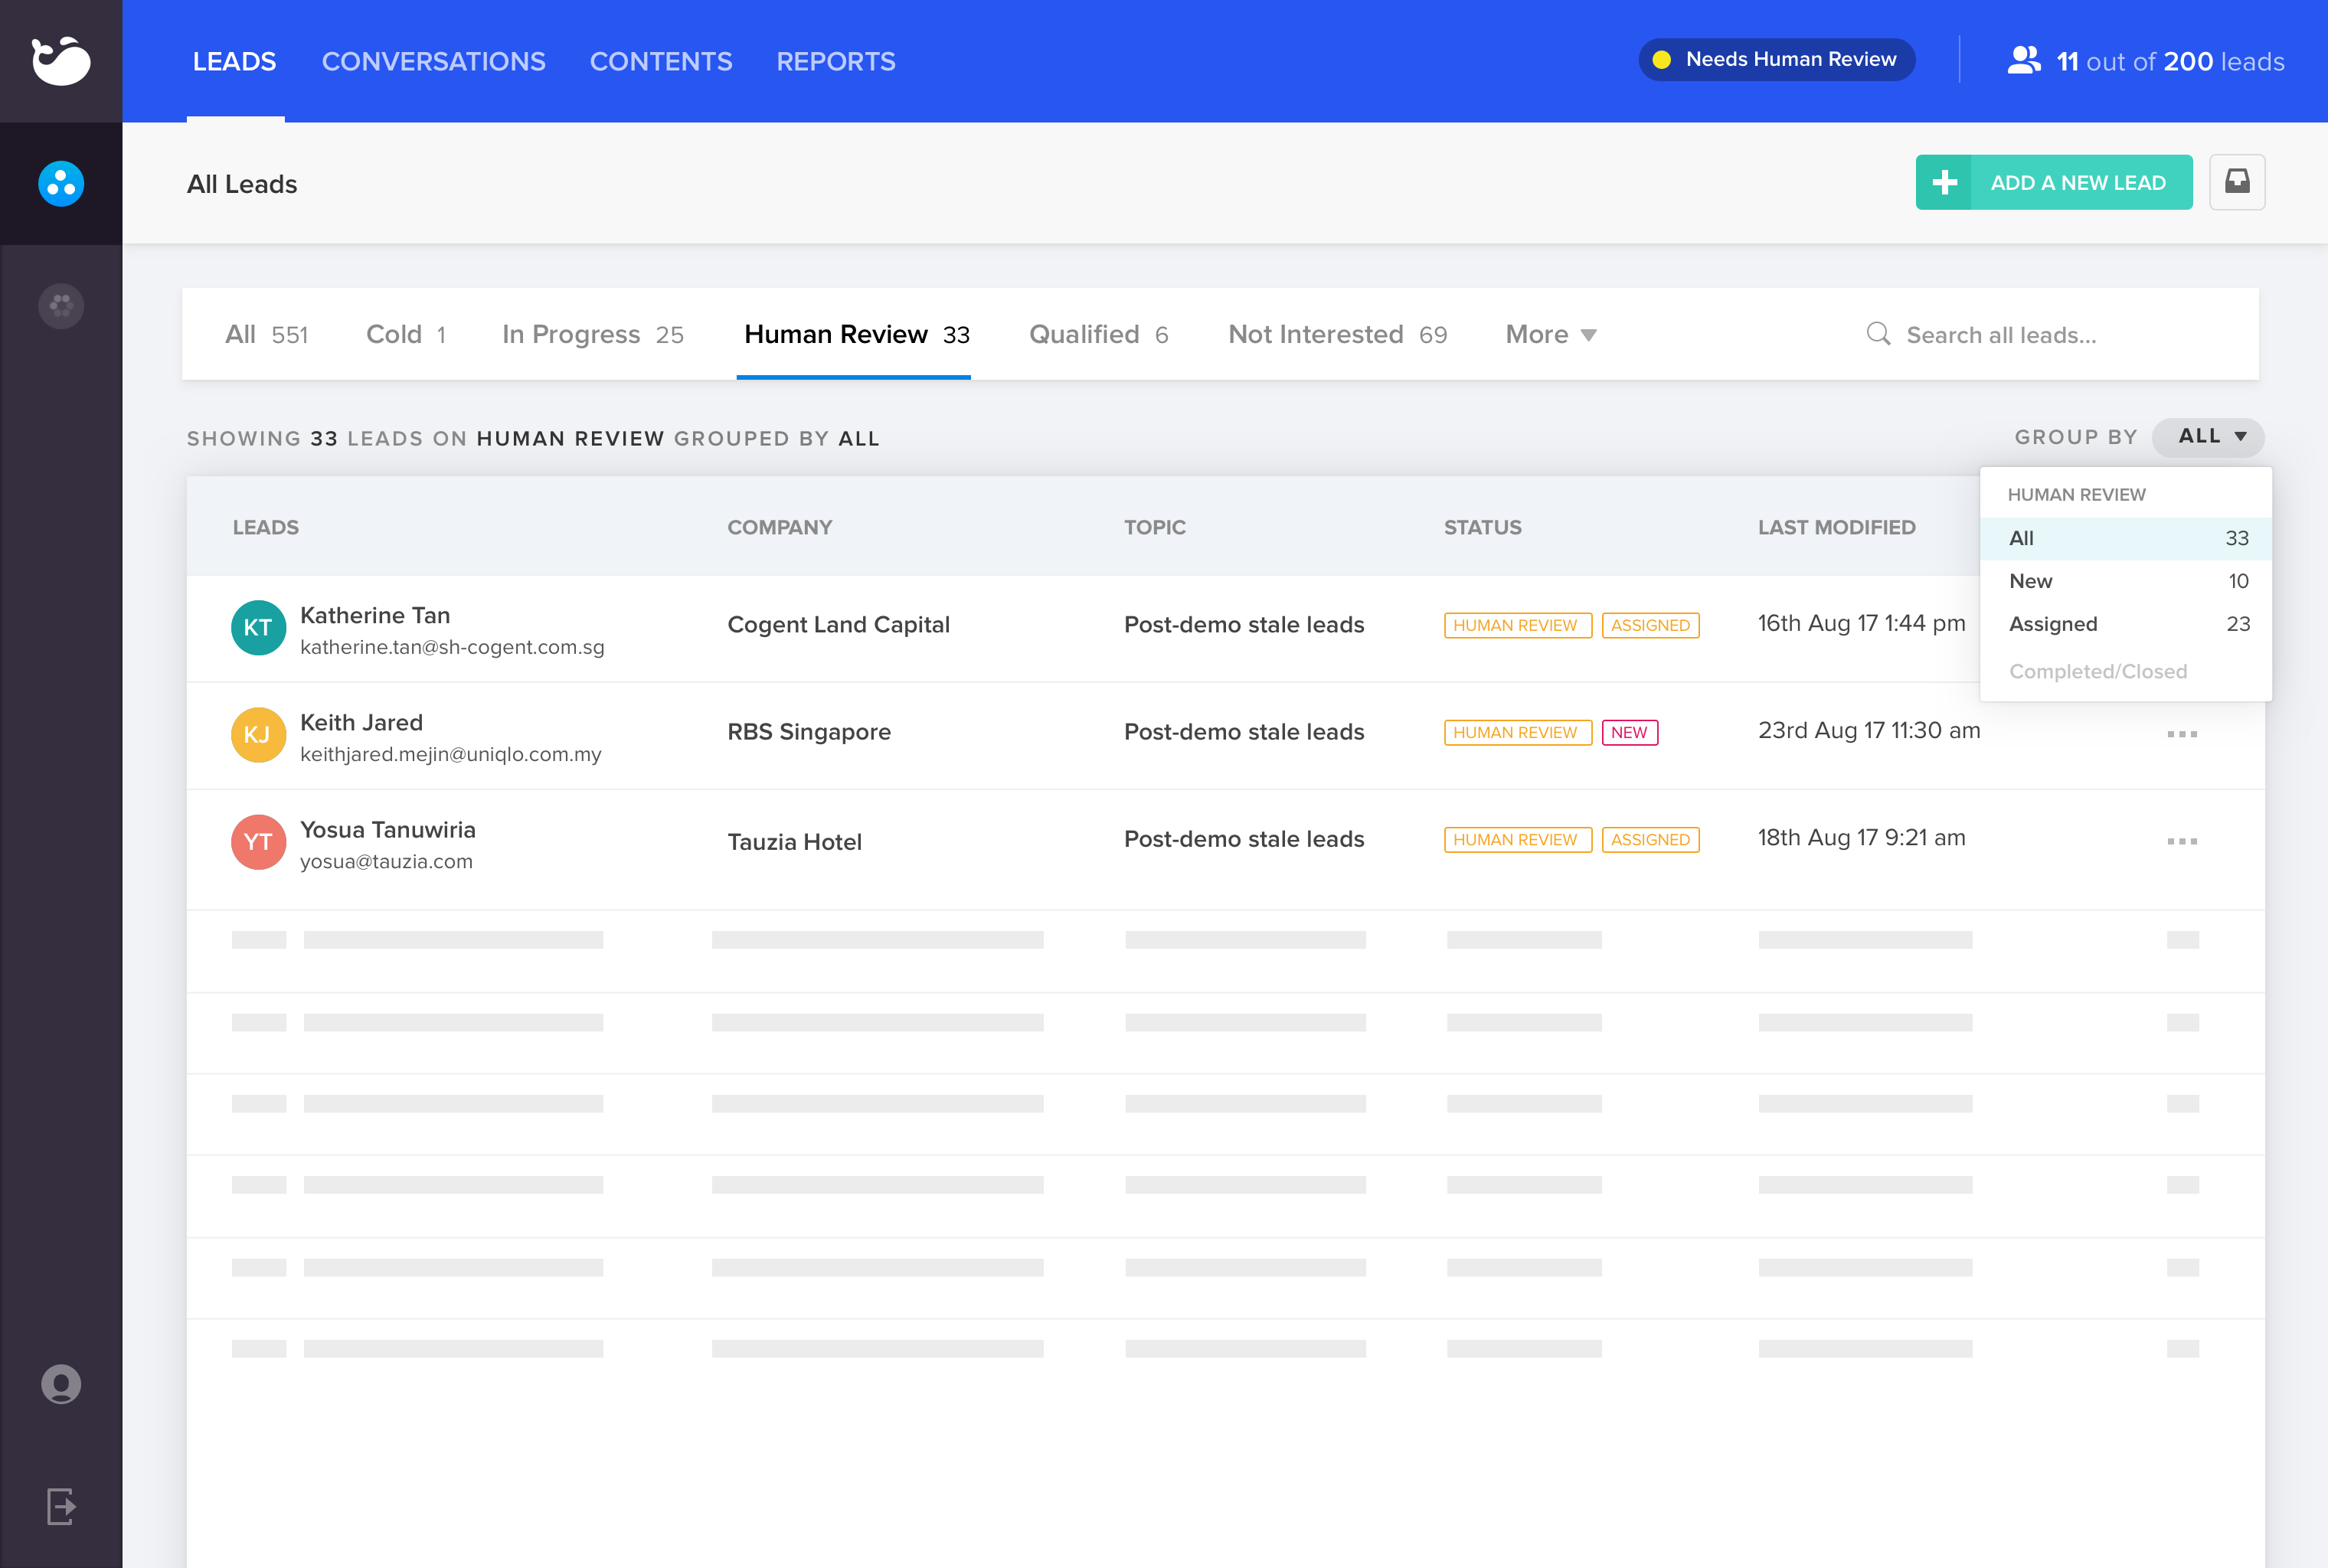Click the whale logo icon
The height and width of the screenshot is (1568, 2328).
61,61
